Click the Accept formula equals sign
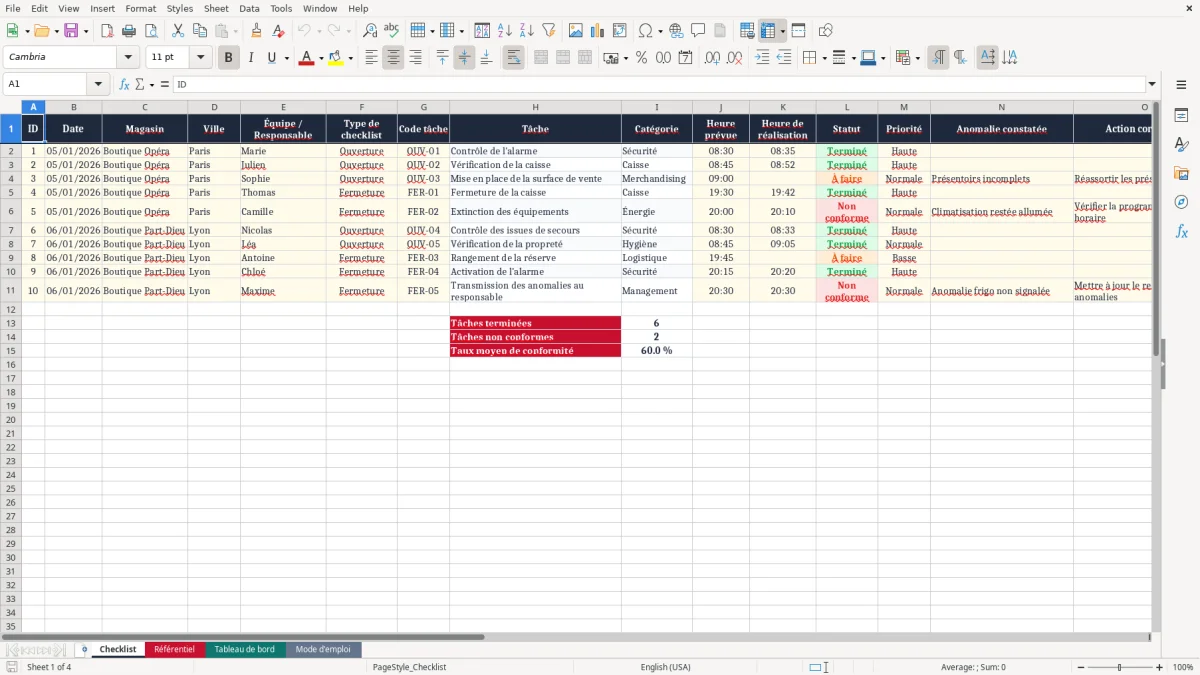Viewport: 1200px width, 675px height. pos(165,84)
